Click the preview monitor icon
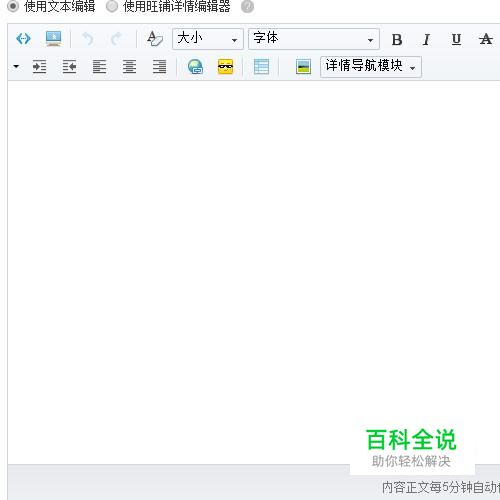Screen dimensions: 500x500 pos(53,39)
